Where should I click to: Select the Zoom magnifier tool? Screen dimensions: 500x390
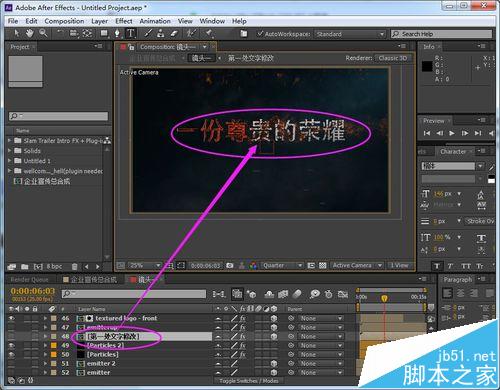(43, 33)
